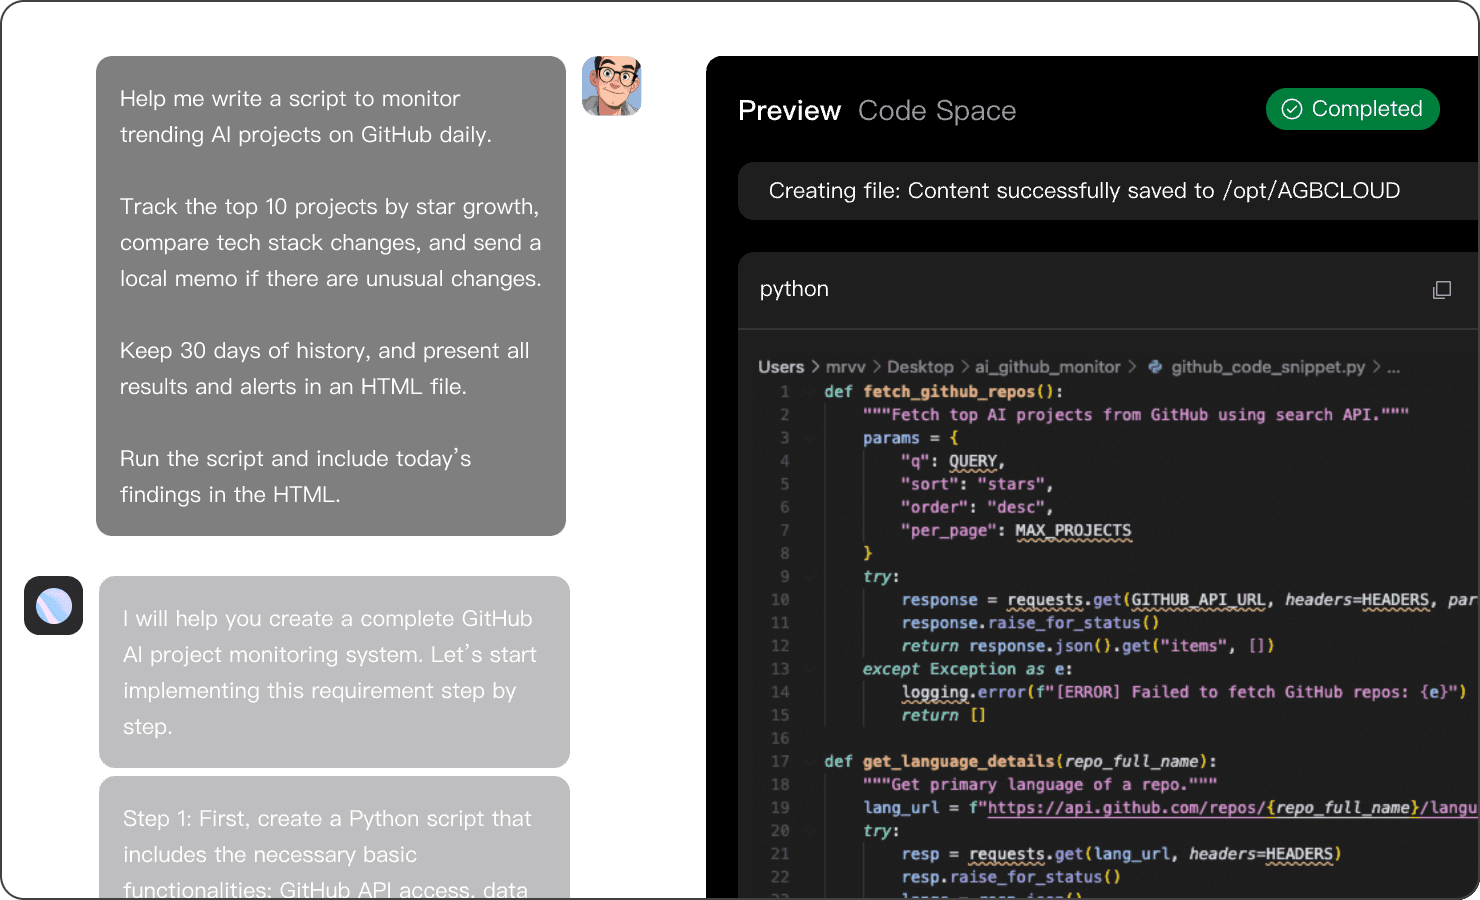This screenshot has height=900, width=1480.
Task: Navigate to Users via the breadcrumb
Action: coord(782,367)
